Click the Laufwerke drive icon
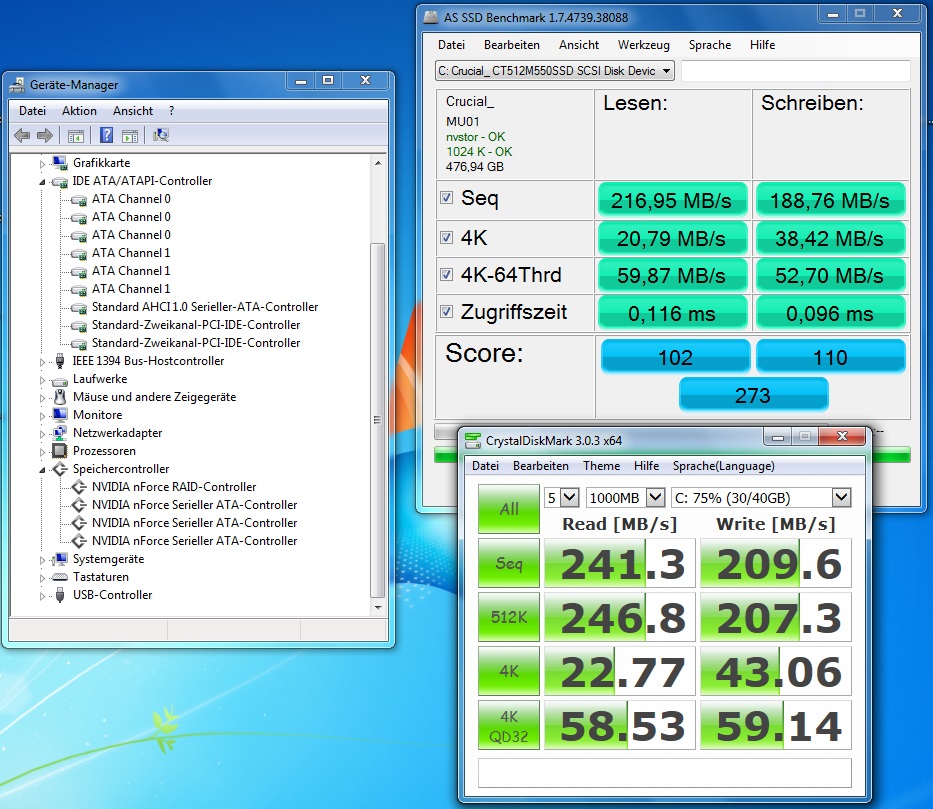Viewport: 933px width, 809px height. [x=60, y=380]
